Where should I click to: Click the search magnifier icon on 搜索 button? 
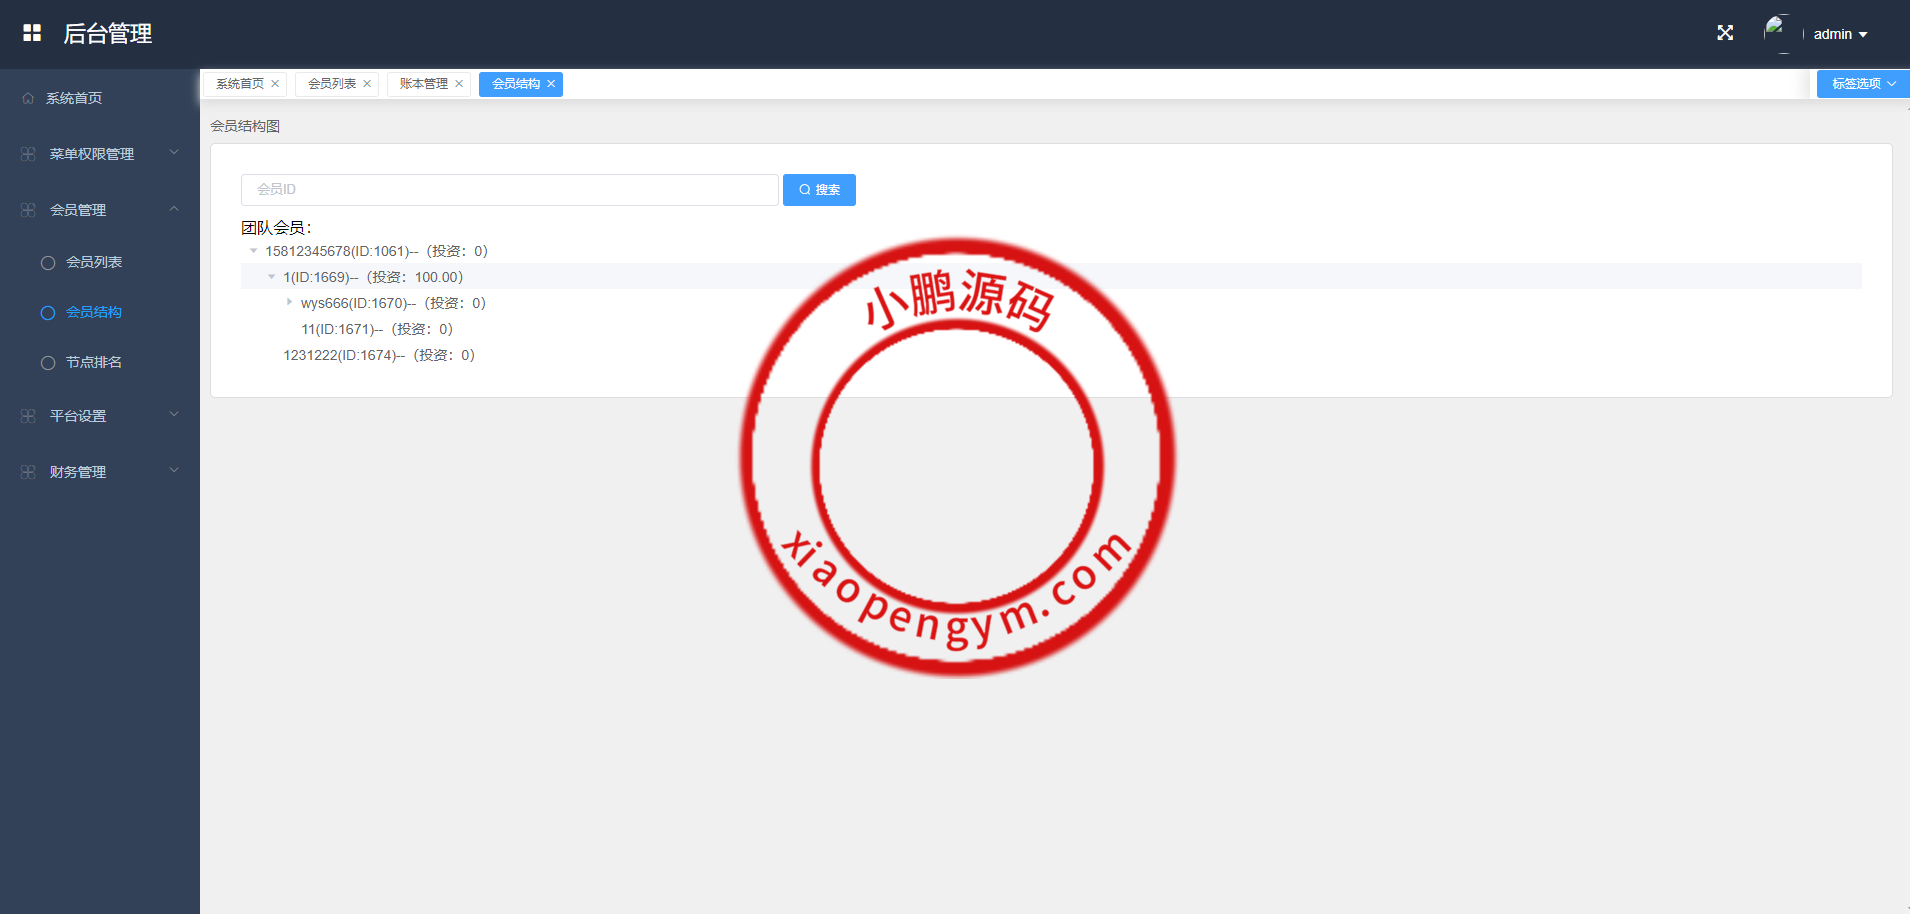click(x=804, y=189)
